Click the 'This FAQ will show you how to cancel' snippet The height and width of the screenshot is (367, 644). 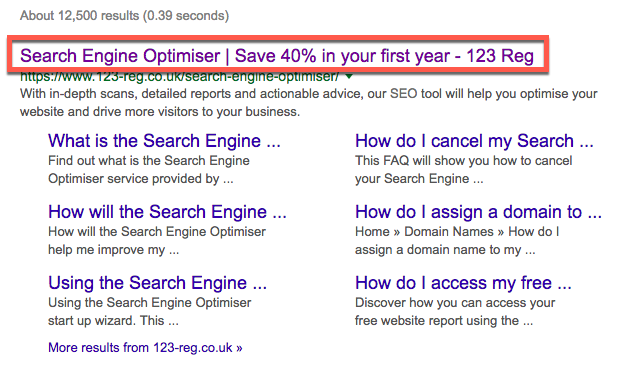pos(463,161)
